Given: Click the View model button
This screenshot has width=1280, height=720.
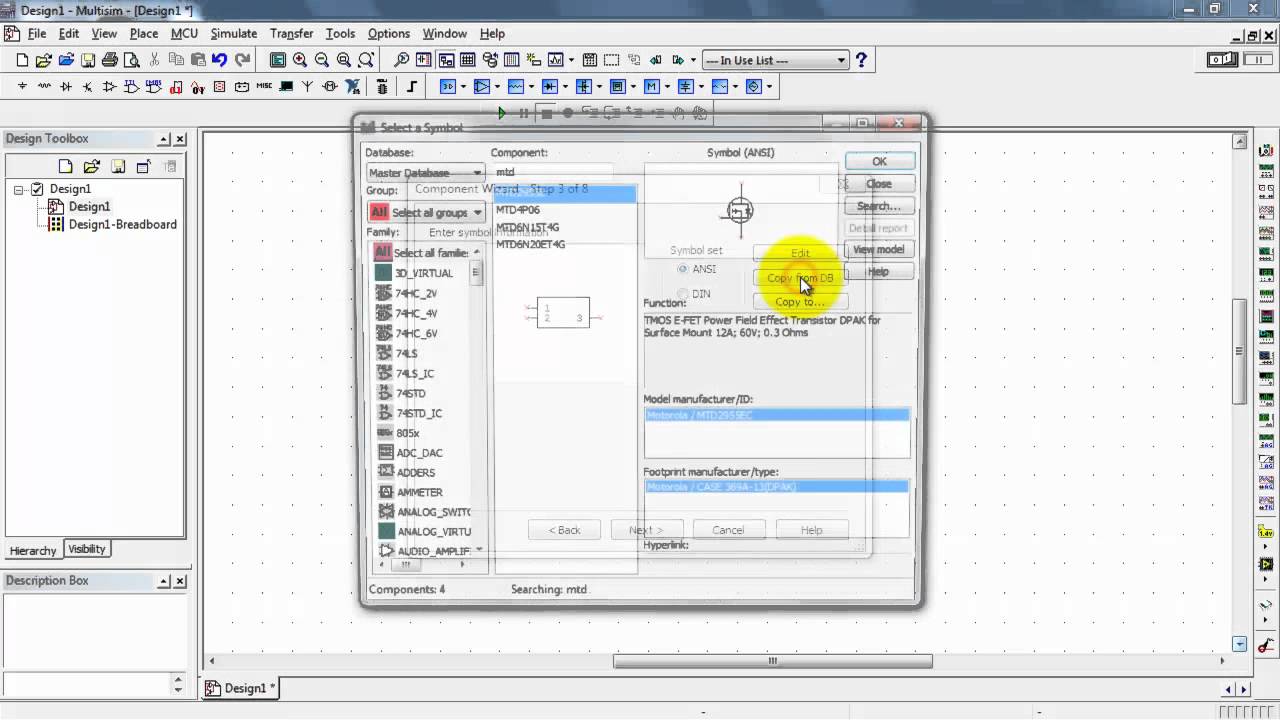Looking at the screenshot, I should 879,249.
